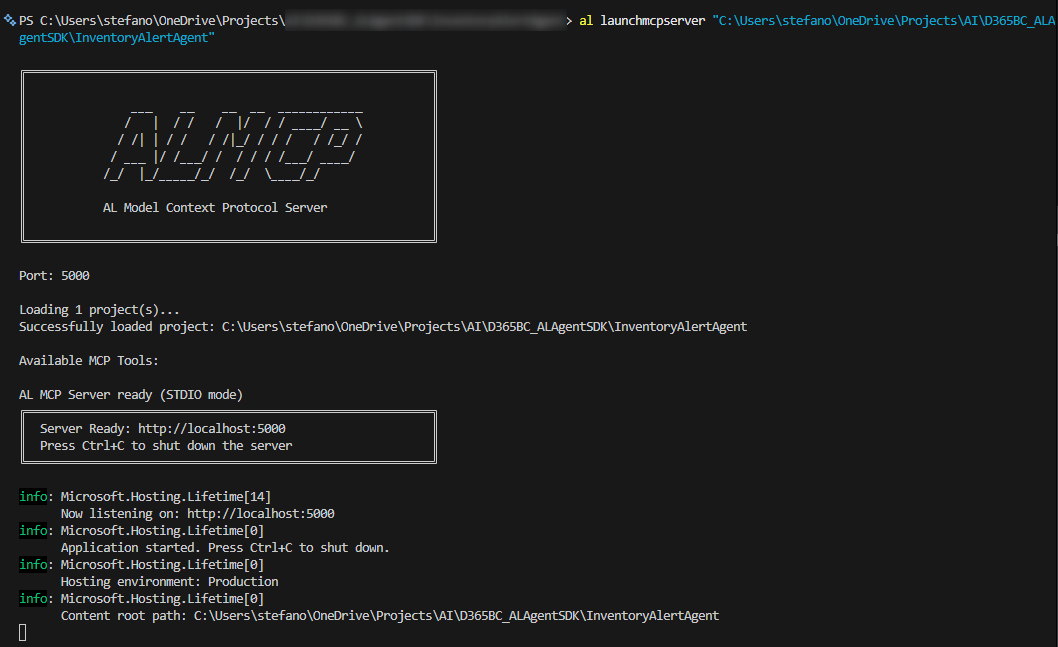This screenshot has height=647, width=1058.
Task: Open the URL after "Now listening on"
Action: pyautogui.click(x=260, y=513)
